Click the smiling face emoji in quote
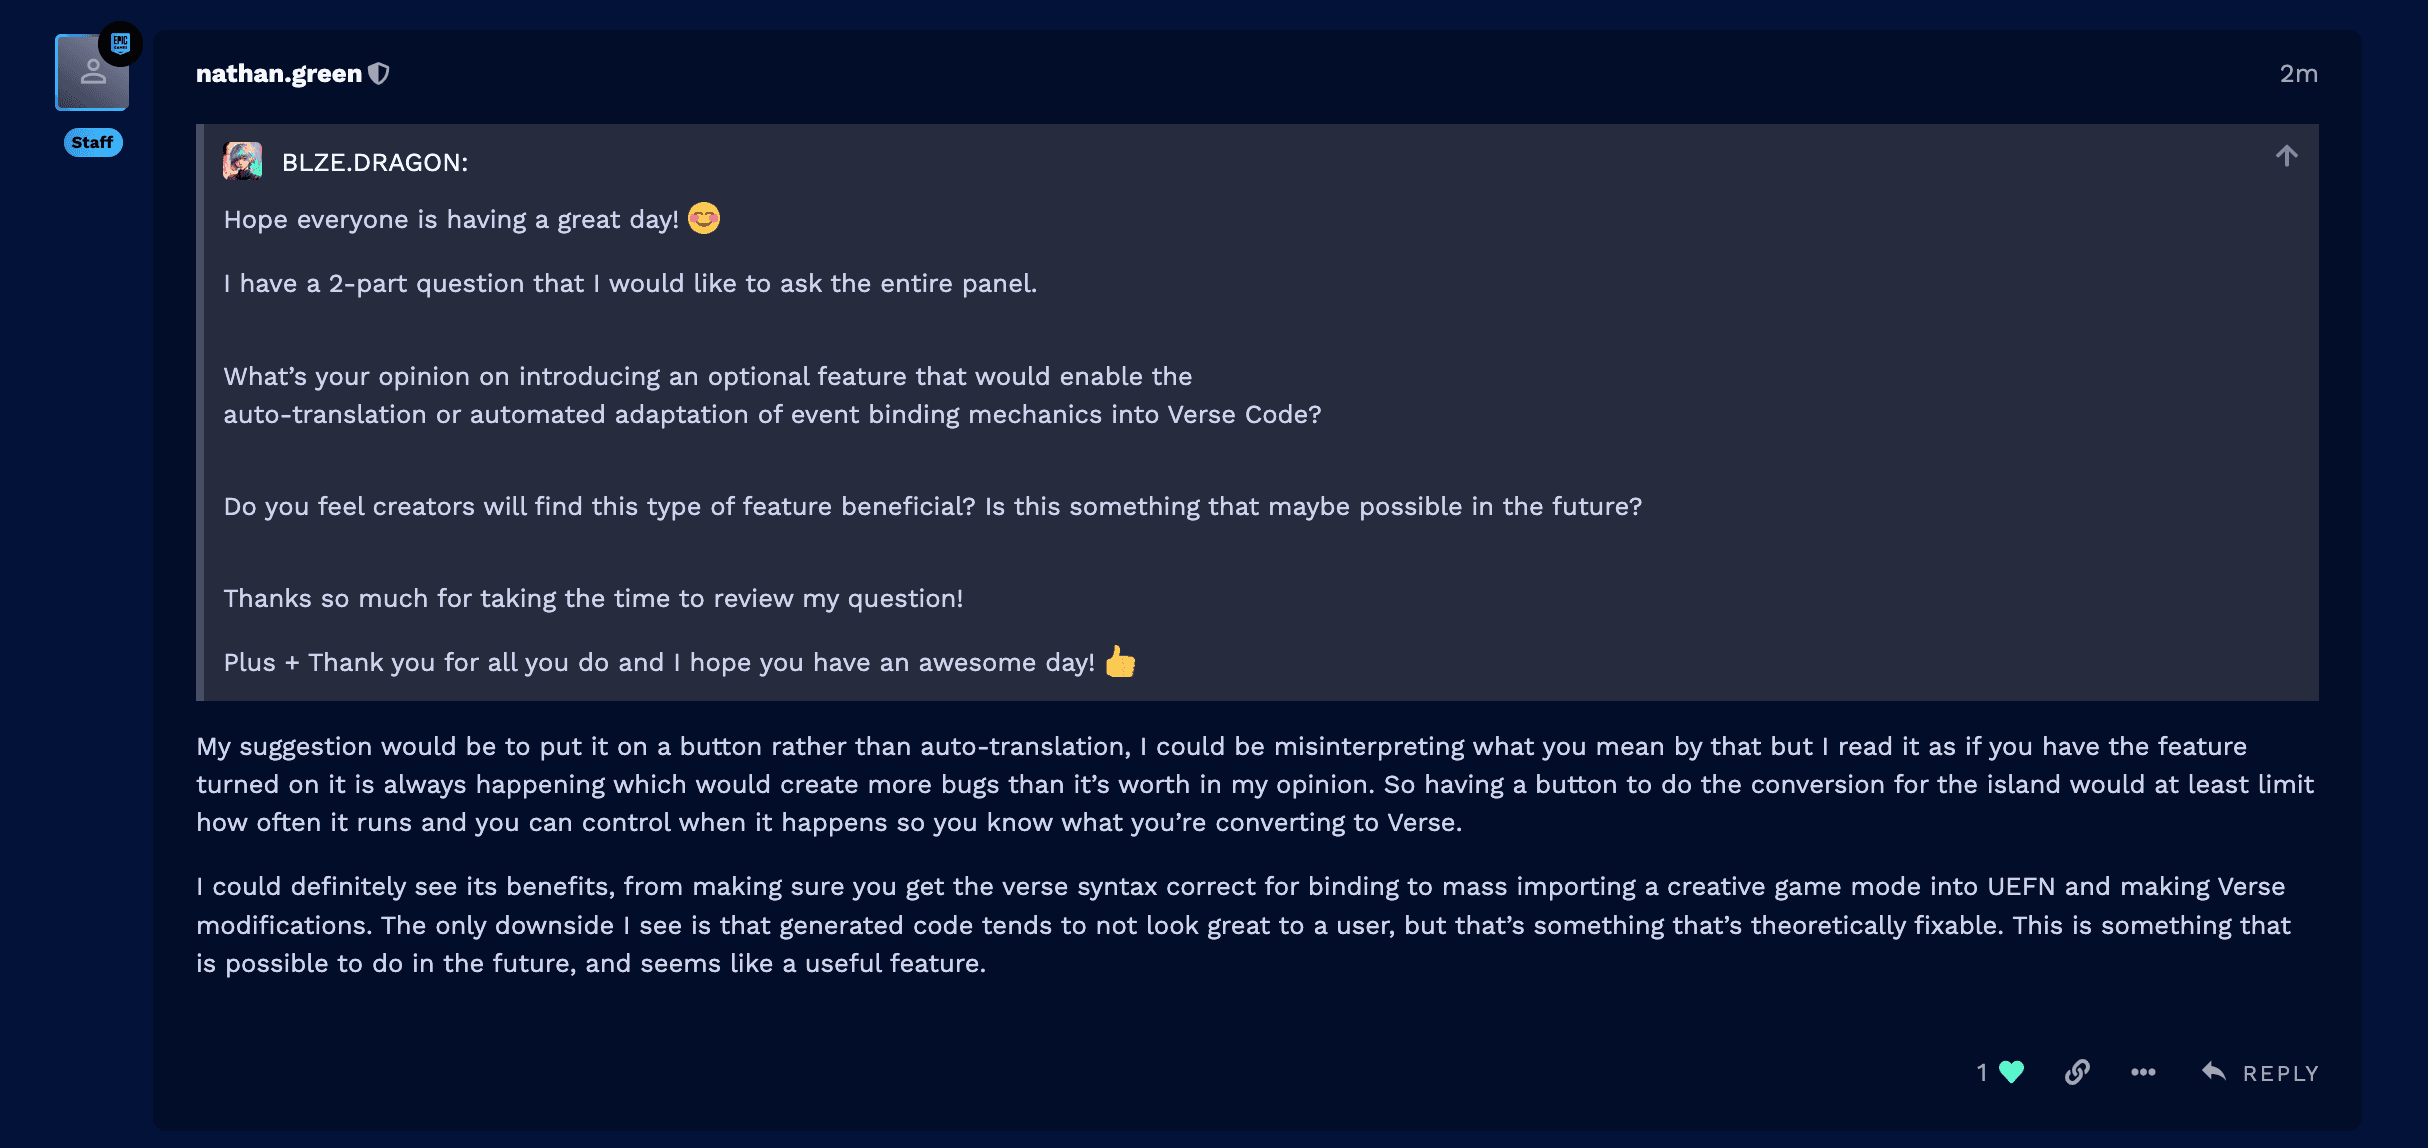Screen dimensions: 2428x1148 (704, 218)
